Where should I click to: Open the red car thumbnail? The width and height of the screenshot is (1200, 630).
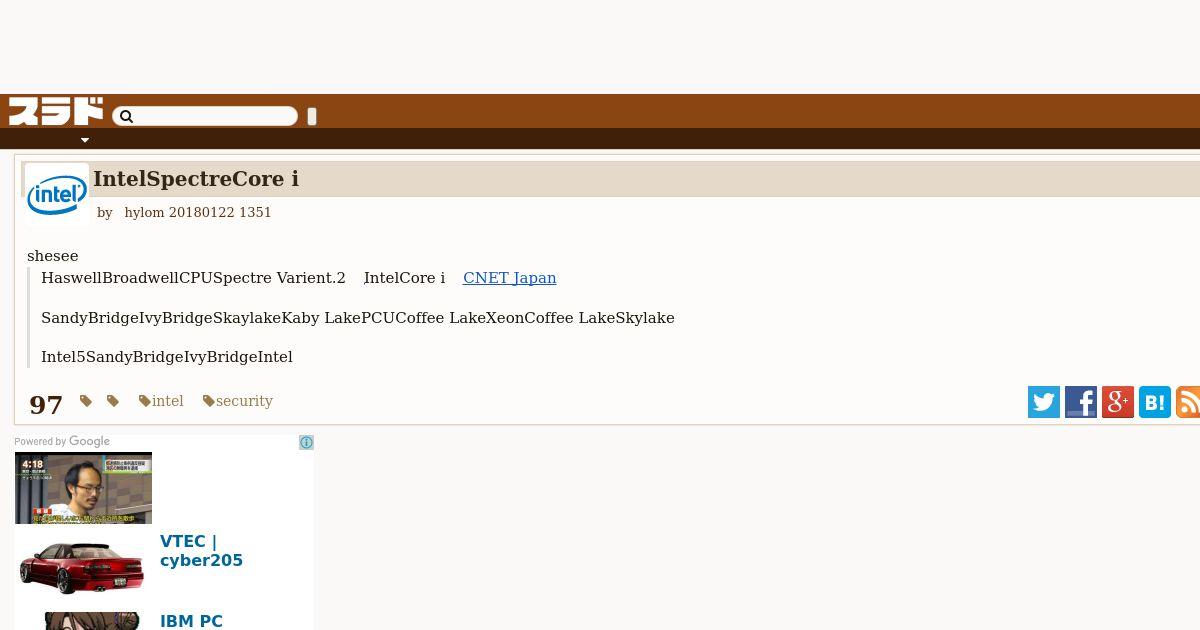pyautogui.click(x=83, y=566)
